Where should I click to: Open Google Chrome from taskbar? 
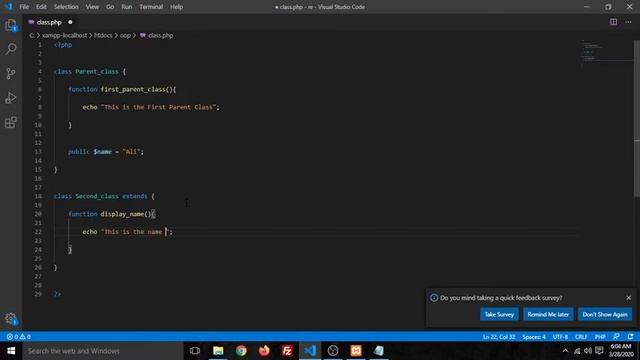coord(241,351)
